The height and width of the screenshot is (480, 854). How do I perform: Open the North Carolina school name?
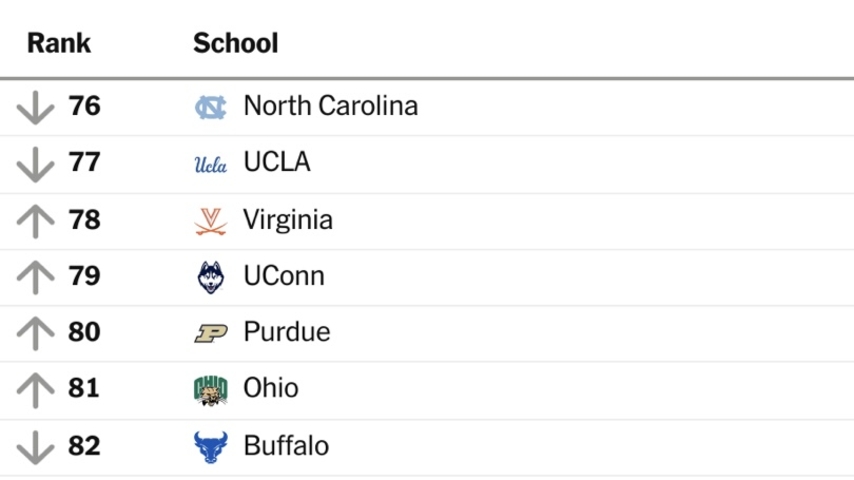click(331, 106)
